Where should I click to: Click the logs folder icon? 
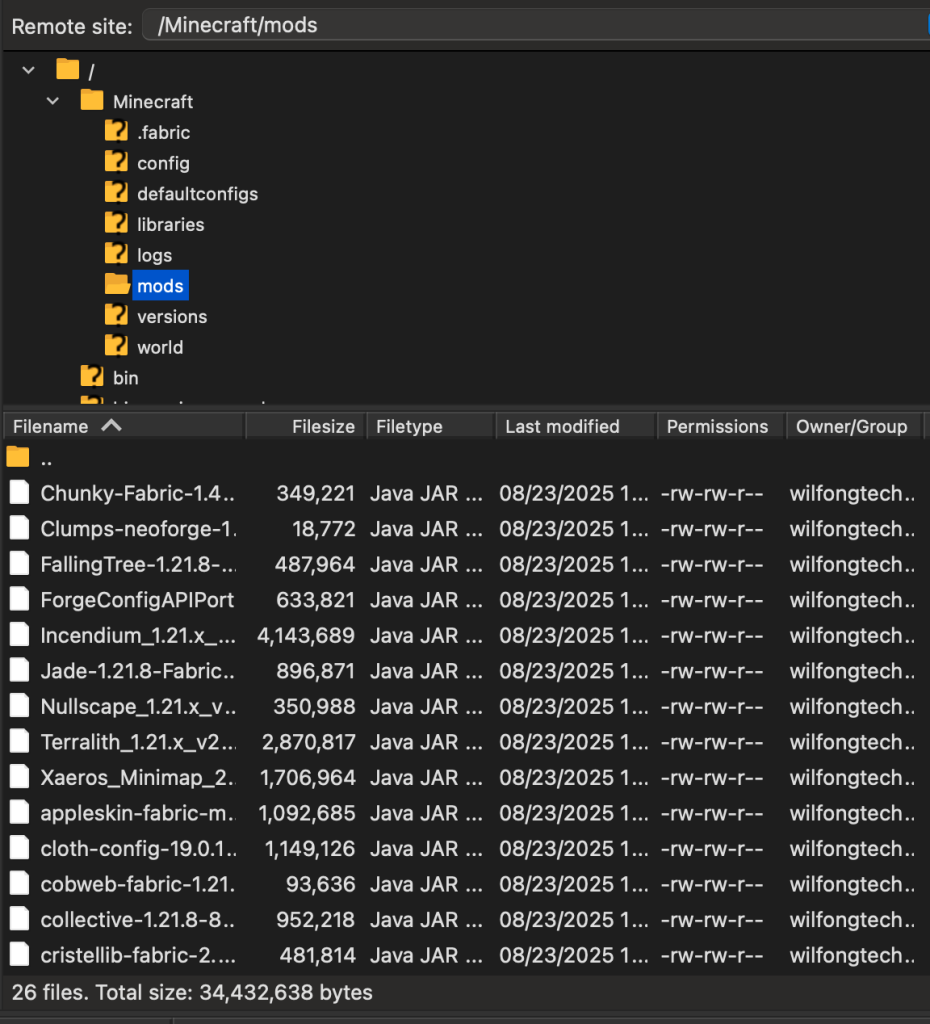pyautogui.click(x=116, y=253)
